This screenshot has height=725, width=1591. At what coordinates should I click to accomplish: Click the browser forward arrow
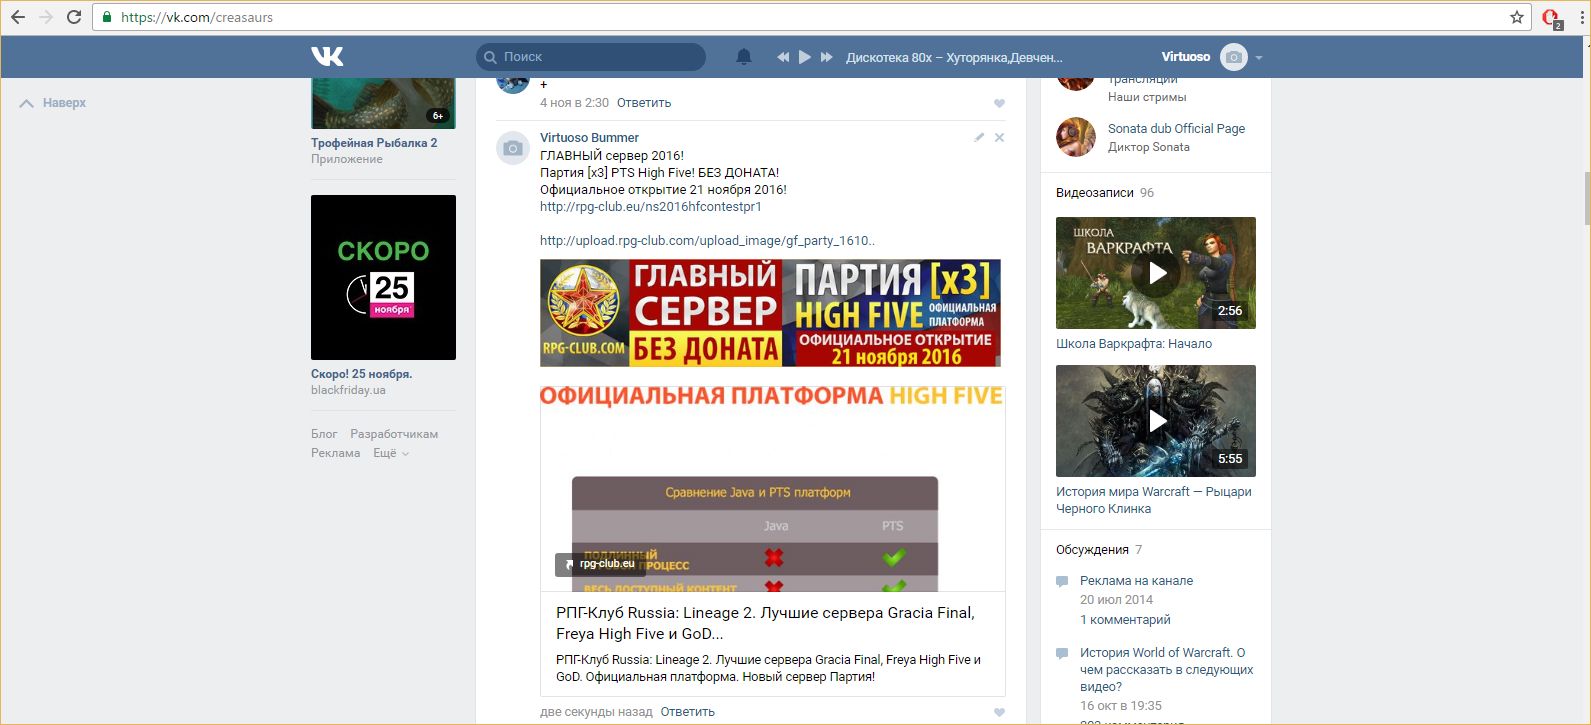(46, 17)
